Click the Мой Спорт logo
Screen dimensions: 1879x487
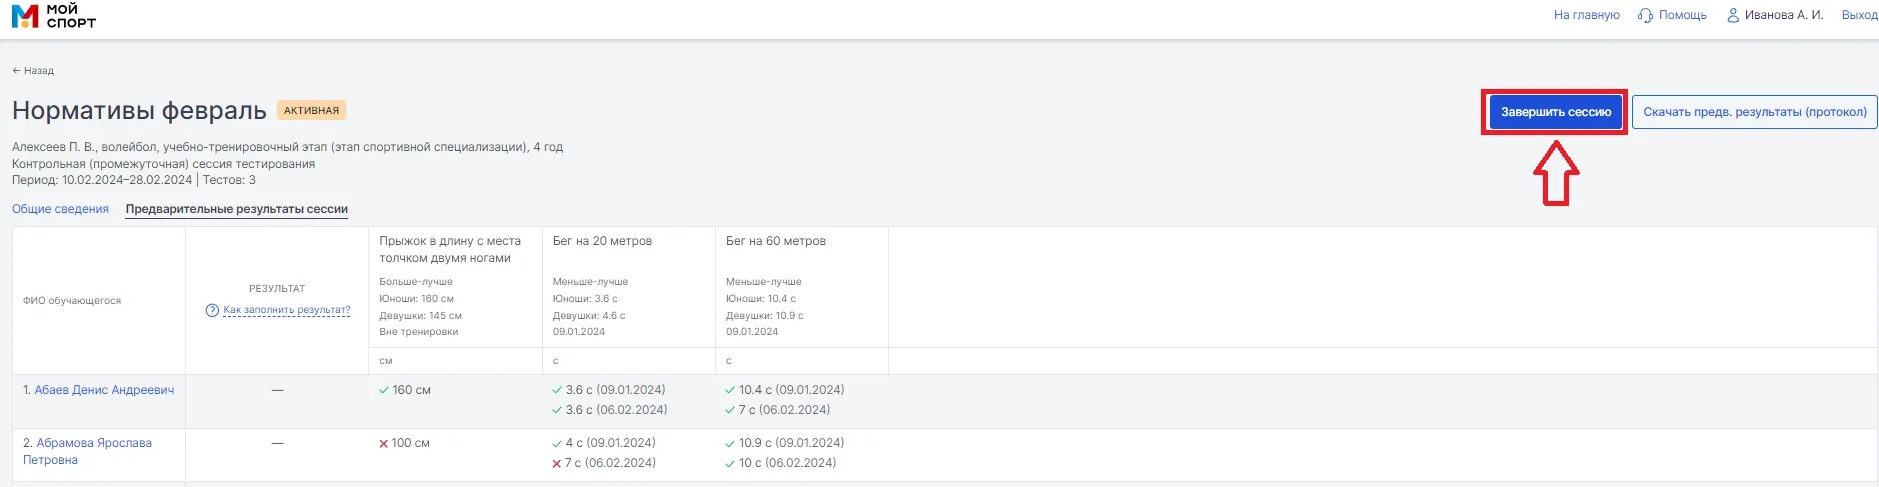tap(54, 15)
